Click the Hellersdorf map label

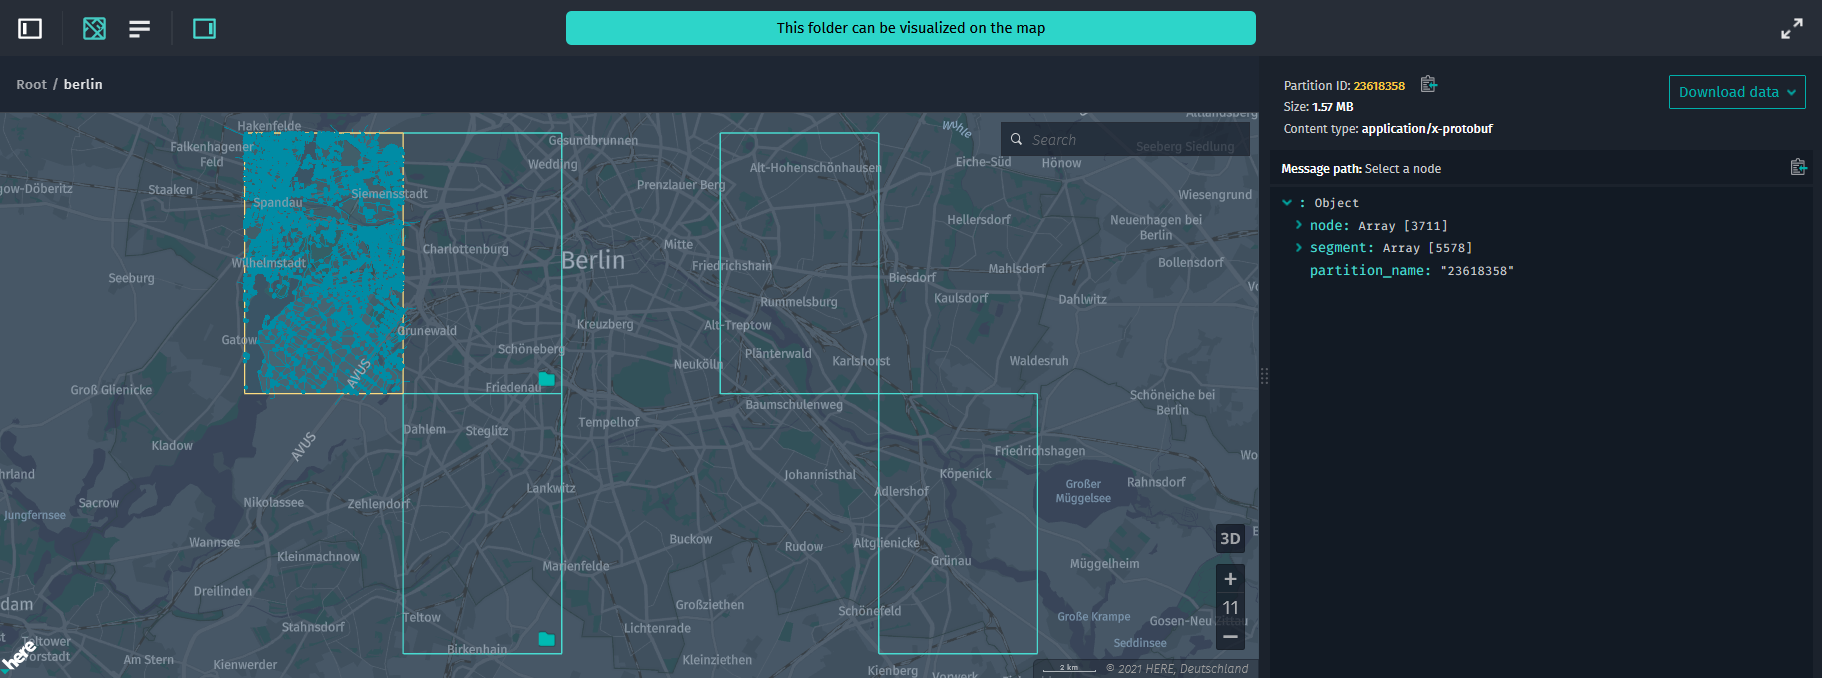(x=978, y=220)
